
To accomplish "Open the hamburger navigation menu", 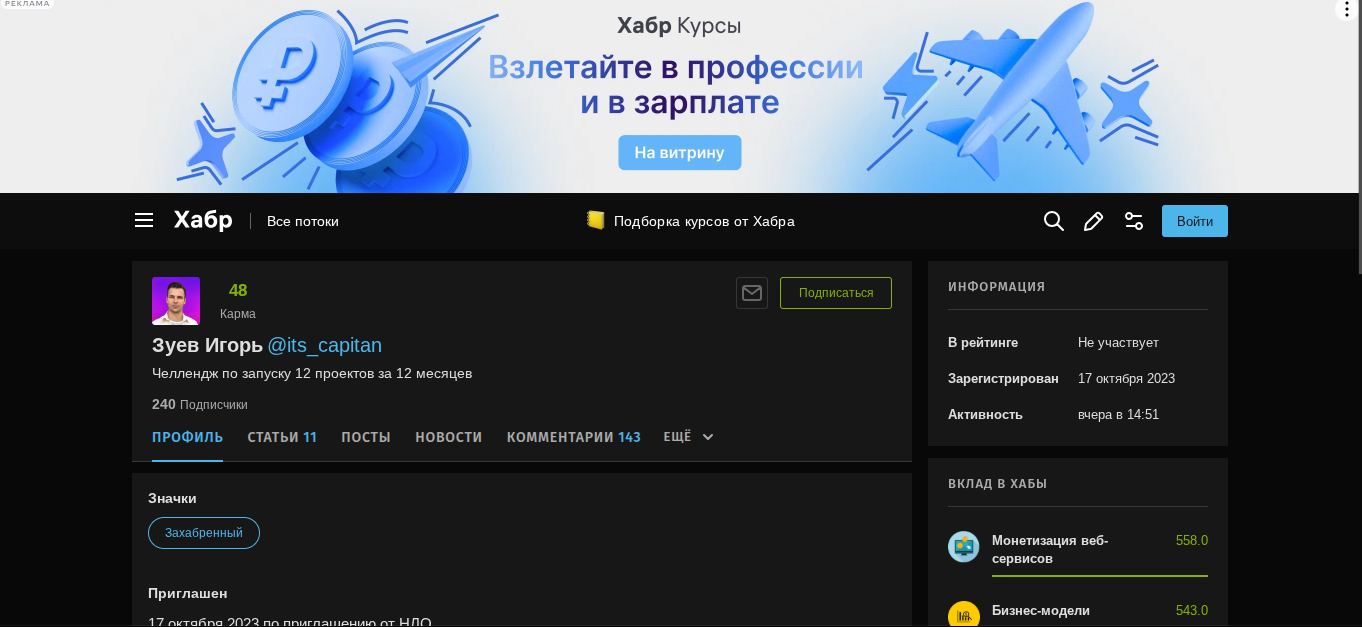I will pos(144,221).
